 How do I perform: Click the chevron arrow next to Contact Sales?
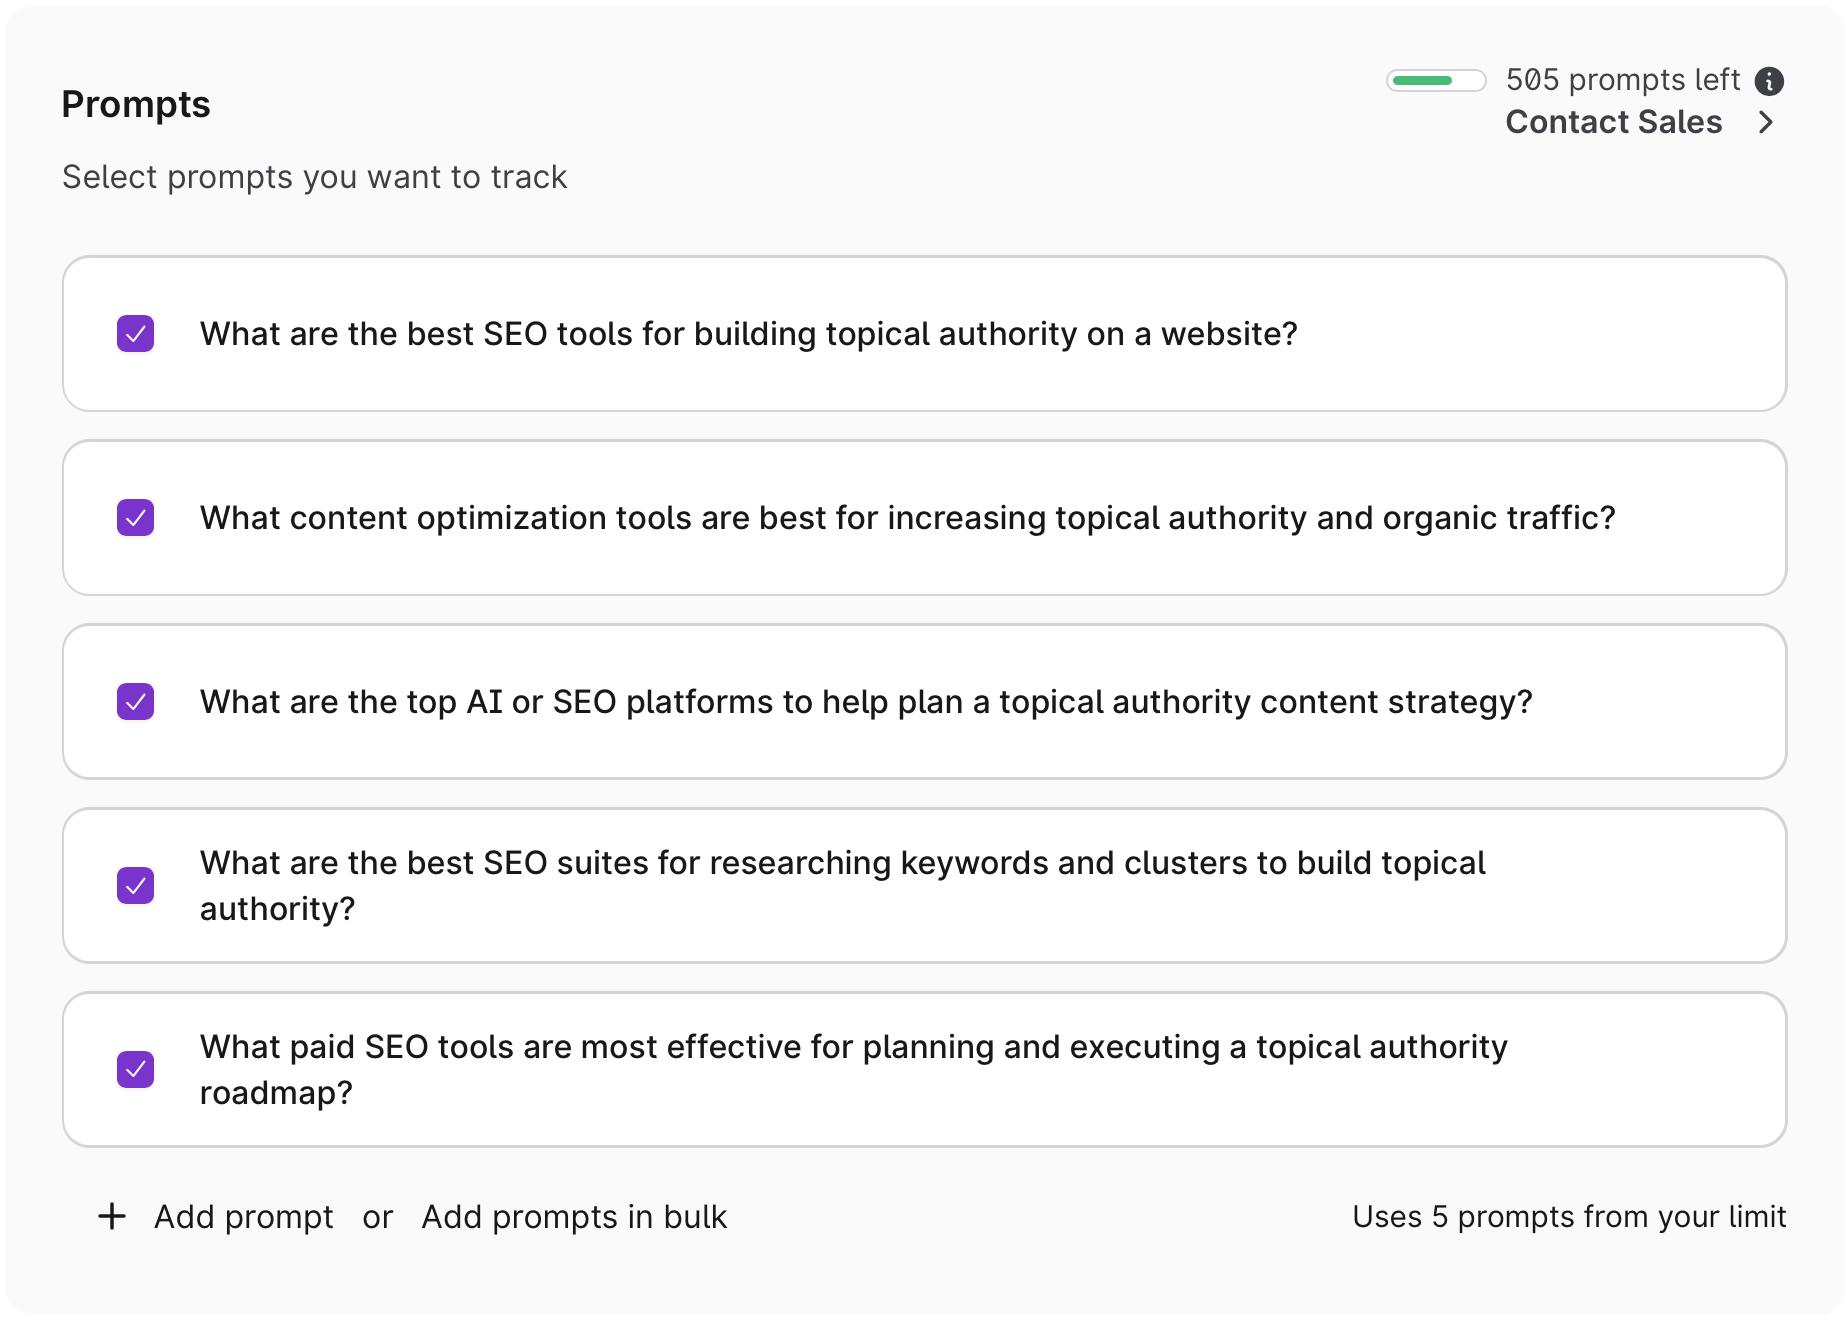pos(1766,122)
